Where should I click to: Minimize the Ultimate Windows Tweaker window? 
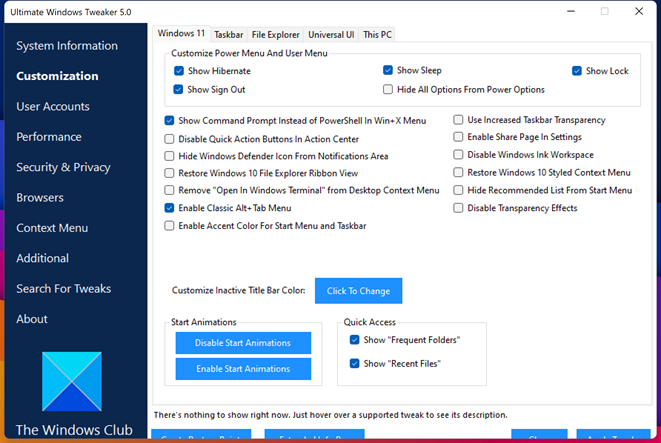571,11
